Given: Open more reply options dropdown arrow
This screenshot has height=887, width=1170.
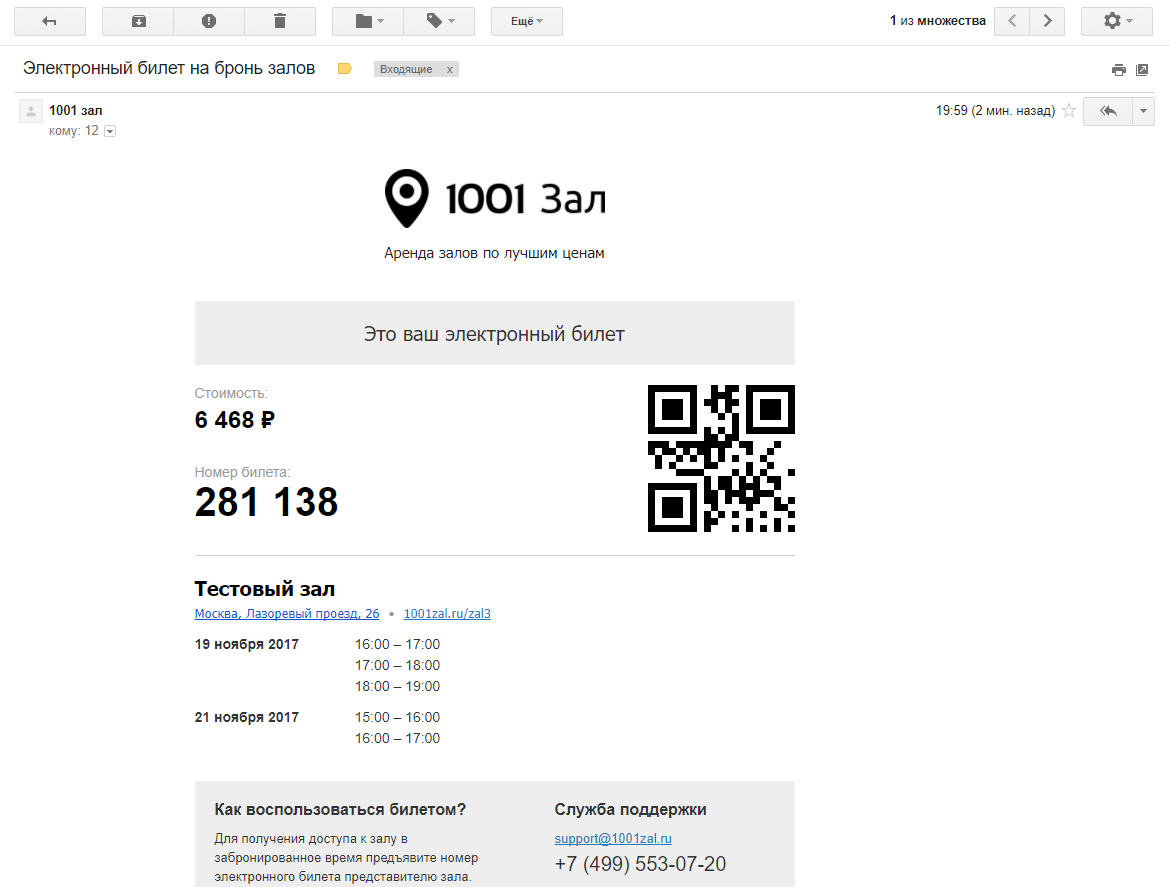Looking at the screenshot, I should point(1143,111).
